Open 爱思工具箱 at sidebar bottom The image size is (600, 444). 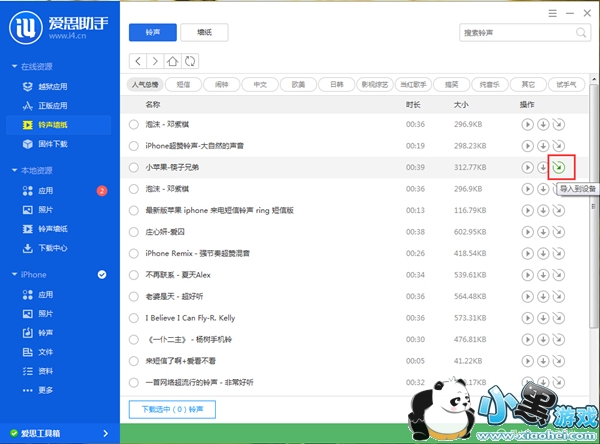(x=46, y=433)
